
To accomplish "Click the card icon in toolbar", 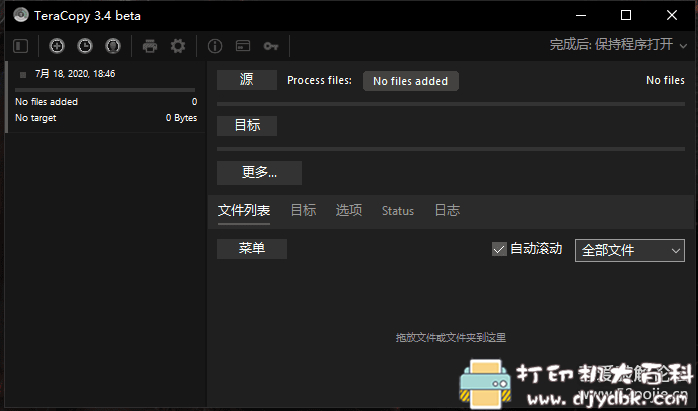I will pos(243,46).
